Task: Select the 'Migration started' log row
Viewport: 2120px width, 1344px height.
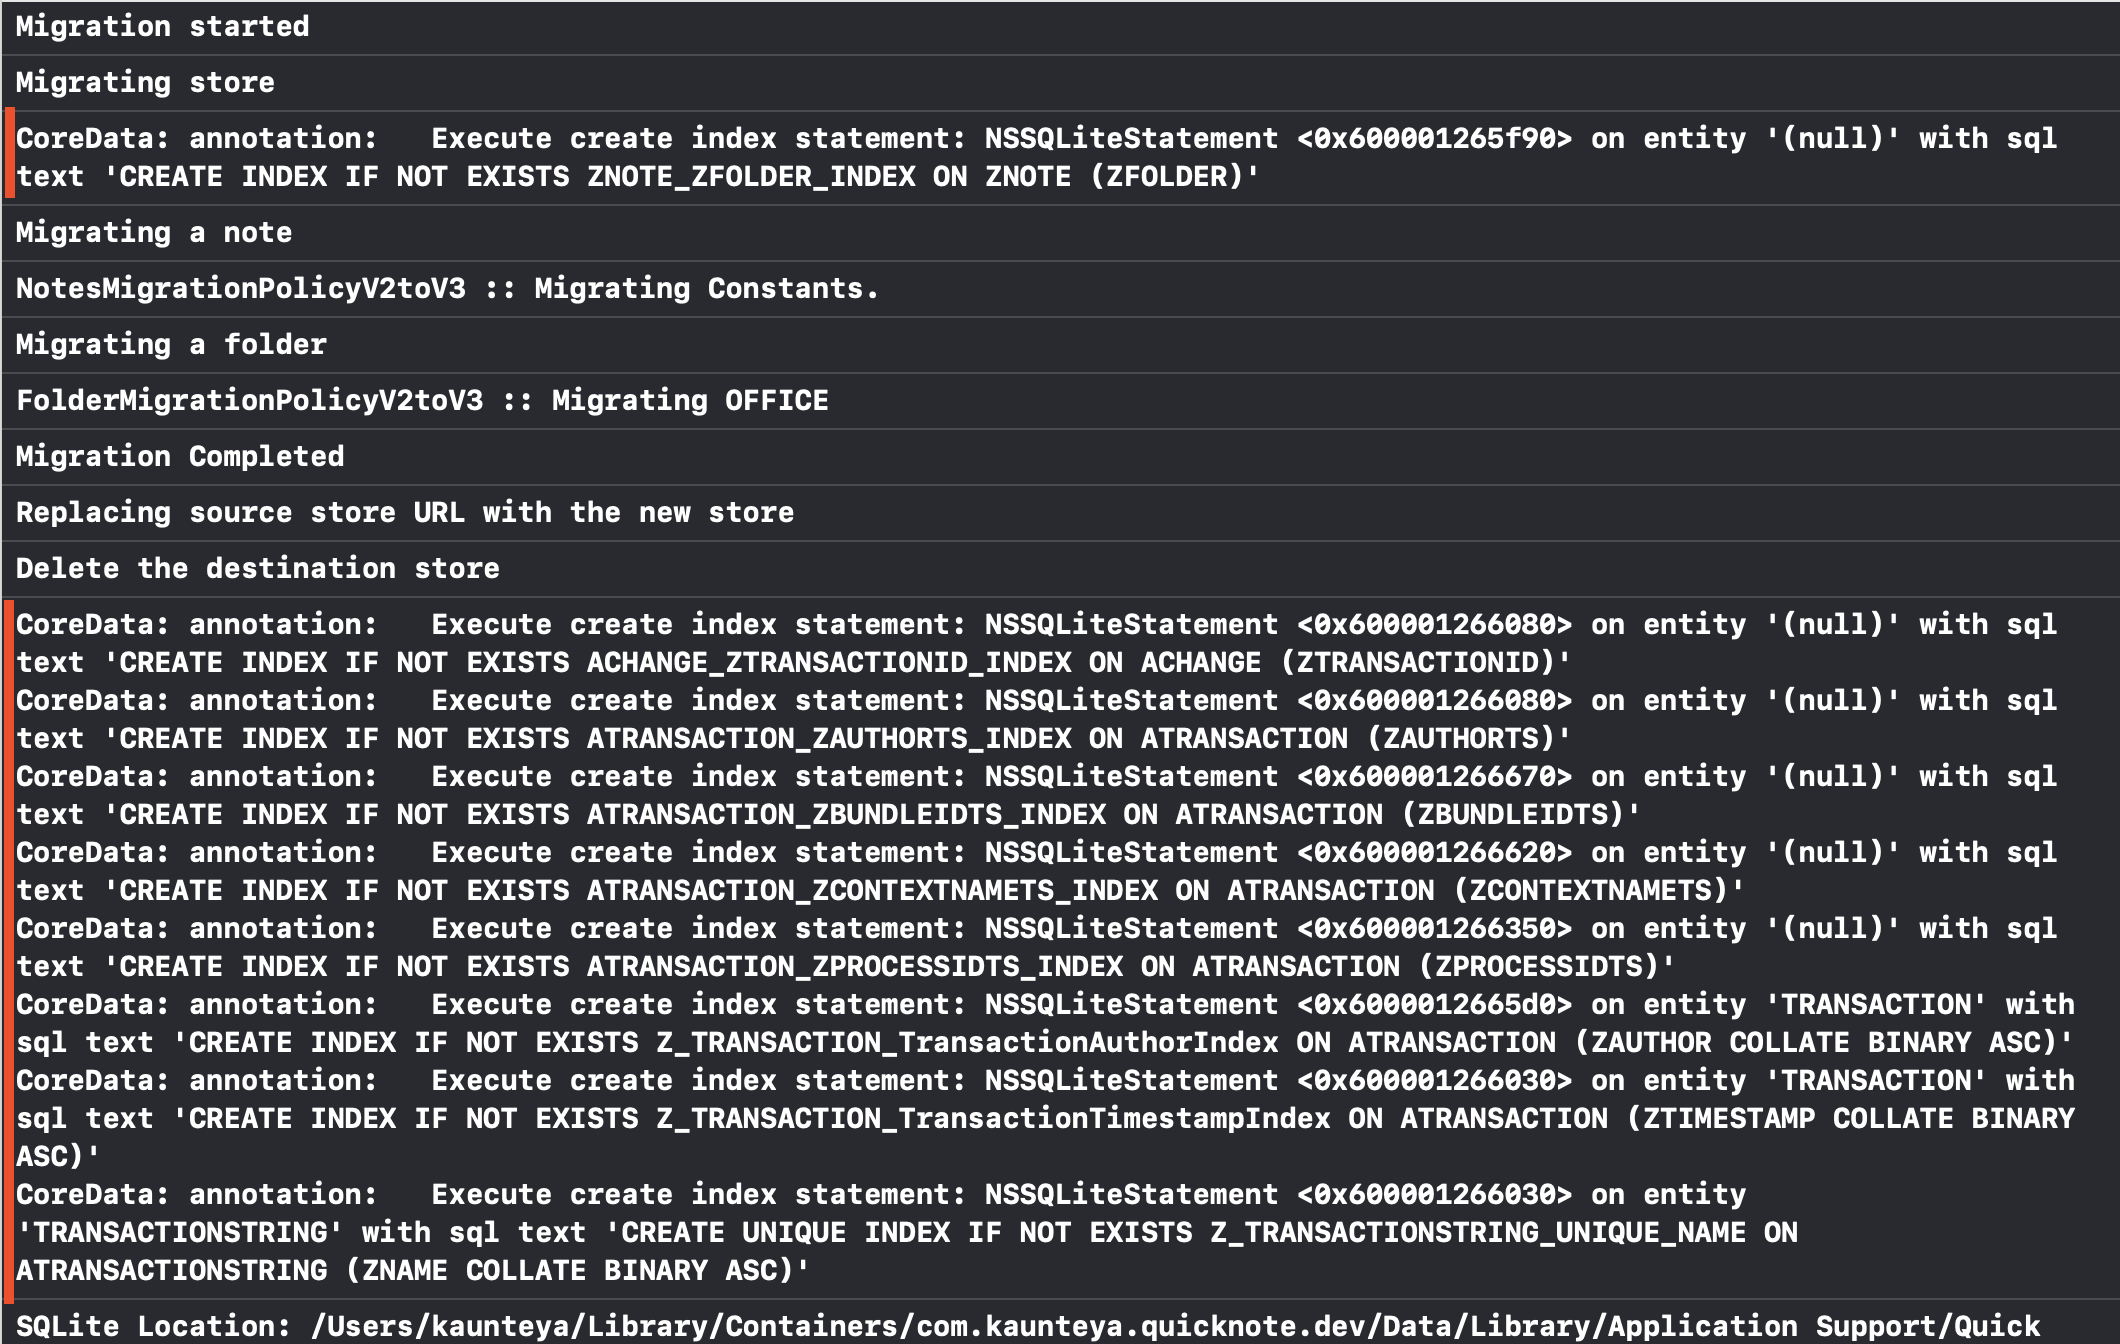Action: tap(1060, 27)
